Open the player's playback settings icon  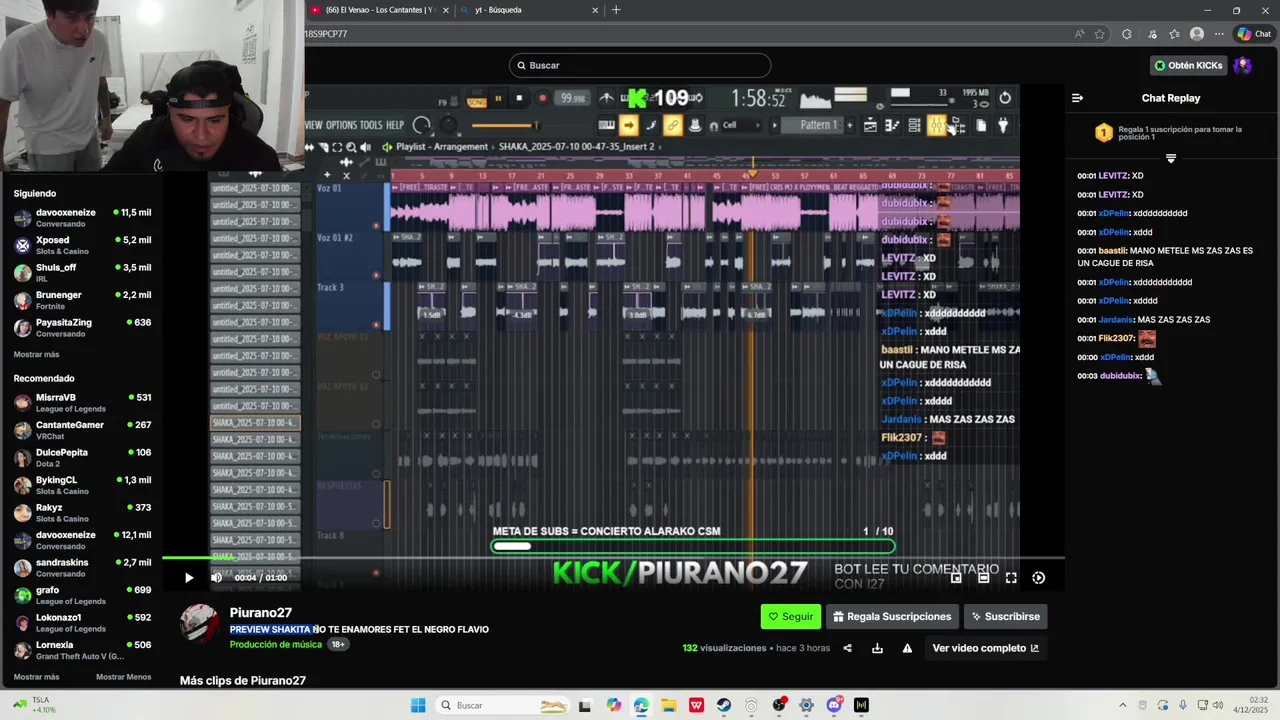pos(1039,577)
